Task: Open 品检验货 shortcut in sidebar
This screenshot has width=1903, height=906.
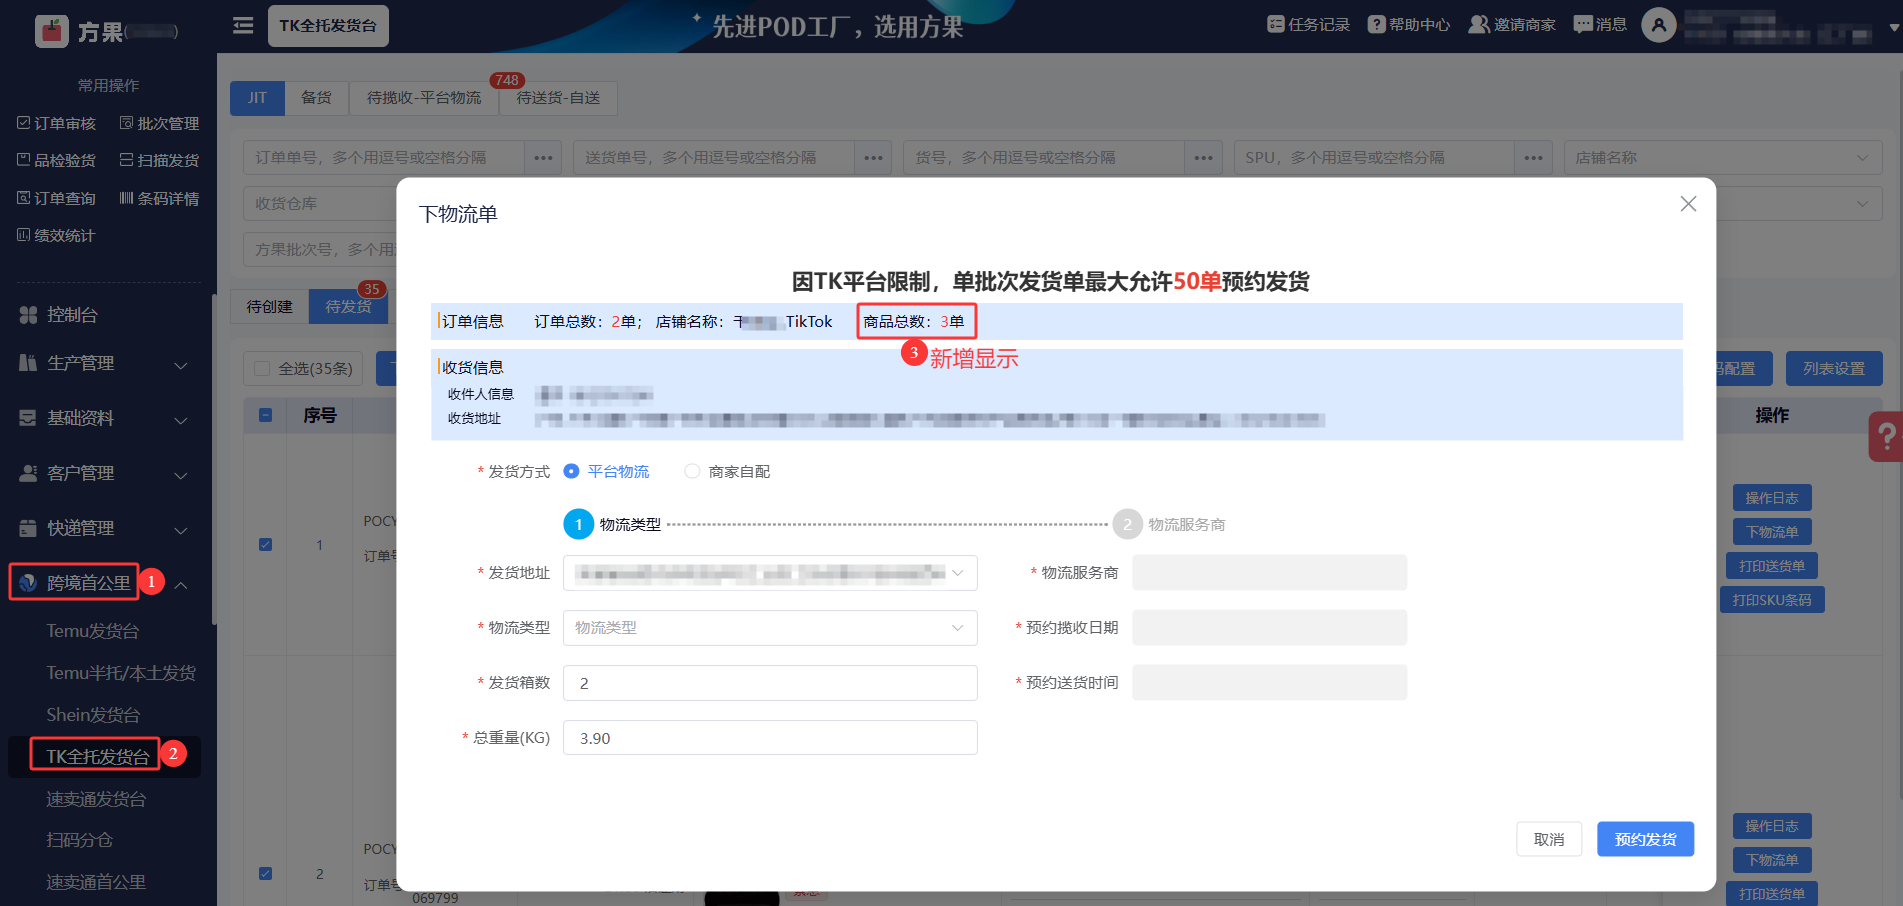Action: click(x=57, y=160)
